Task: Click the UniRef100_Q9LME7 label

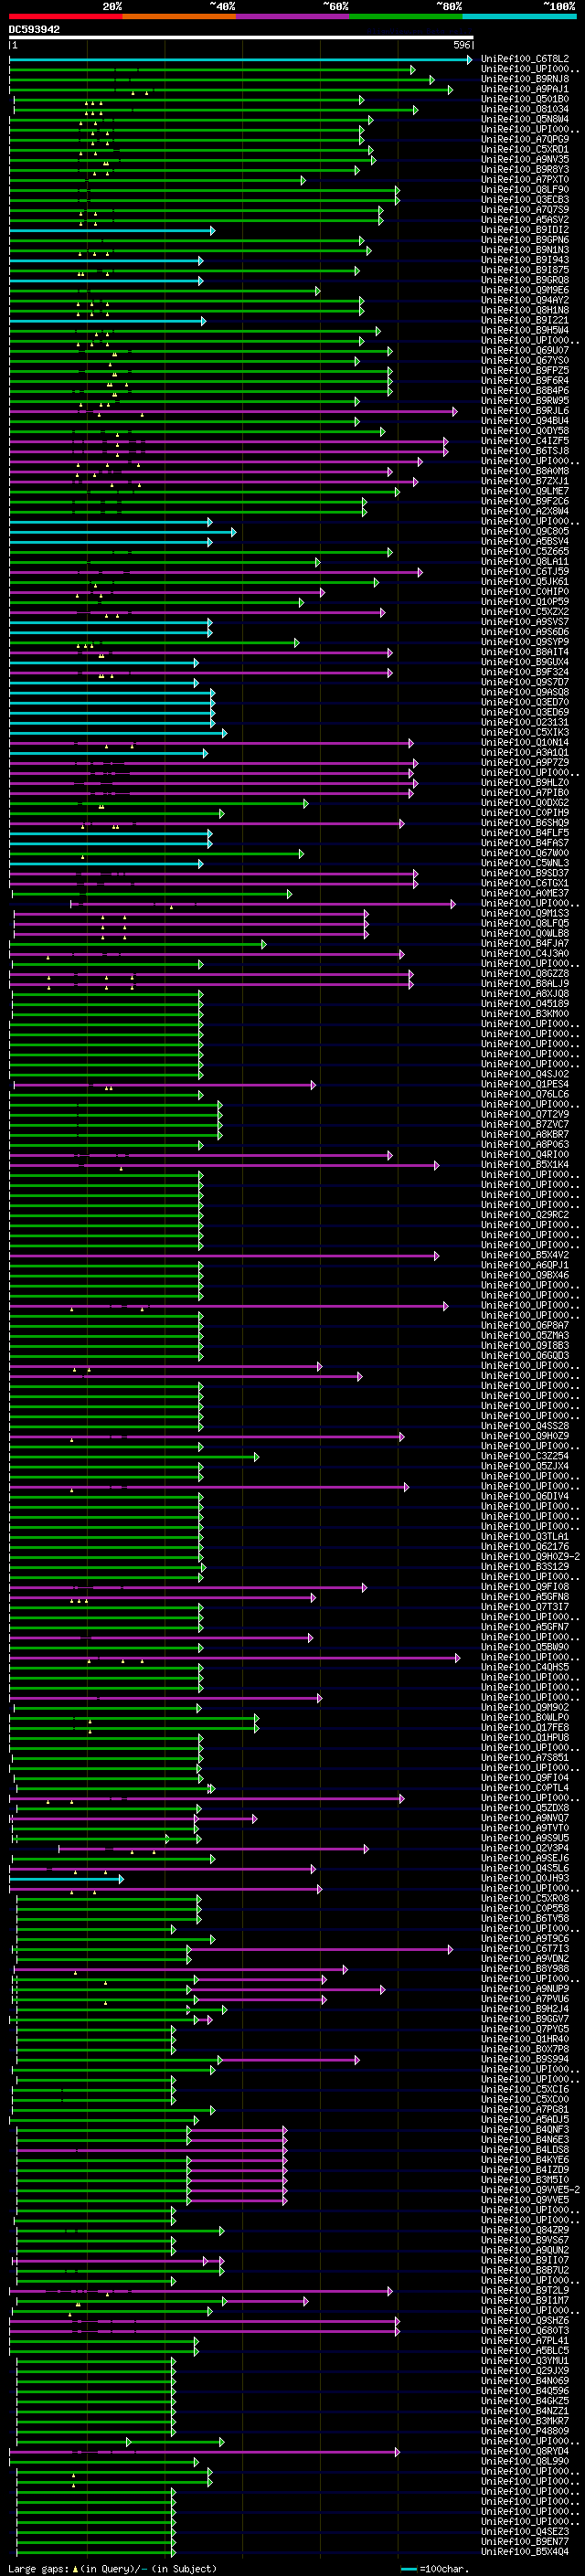Action: click(x=525, y=491)
